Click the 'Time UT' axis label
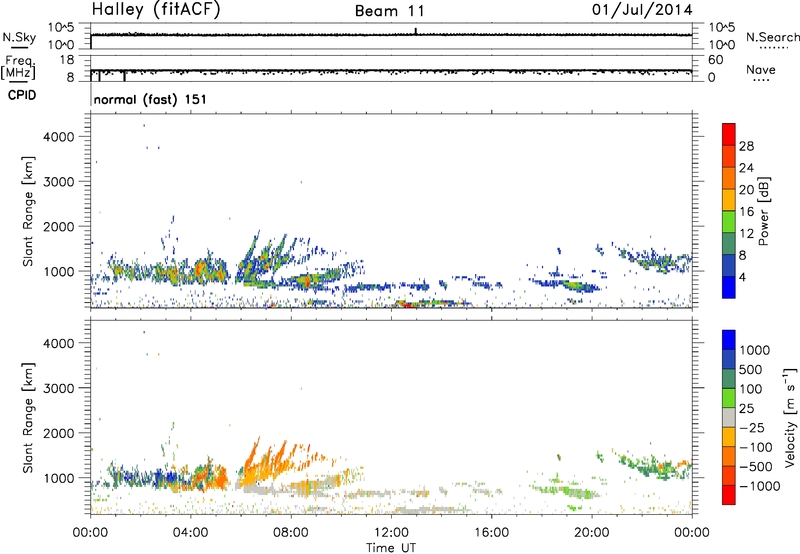Screen dimensions: 800x554 pos(391,548)
